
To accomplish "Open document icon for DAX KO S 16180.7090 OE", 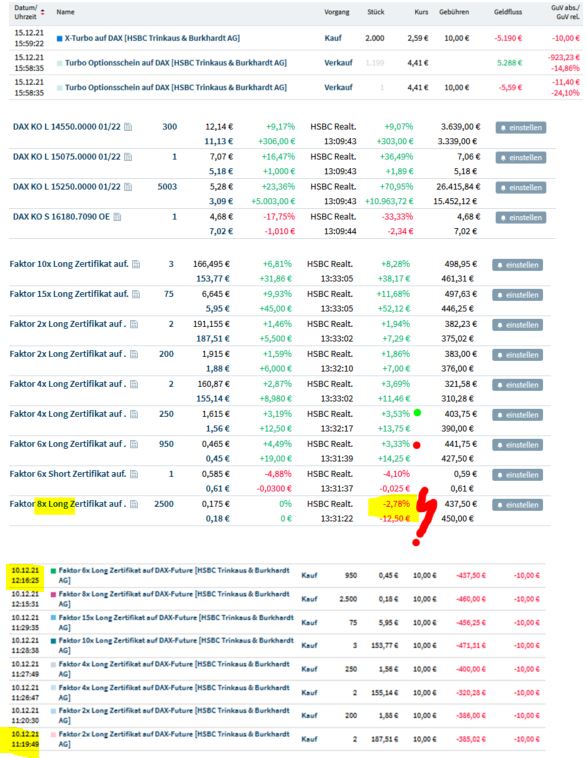I will pos(117,217).
